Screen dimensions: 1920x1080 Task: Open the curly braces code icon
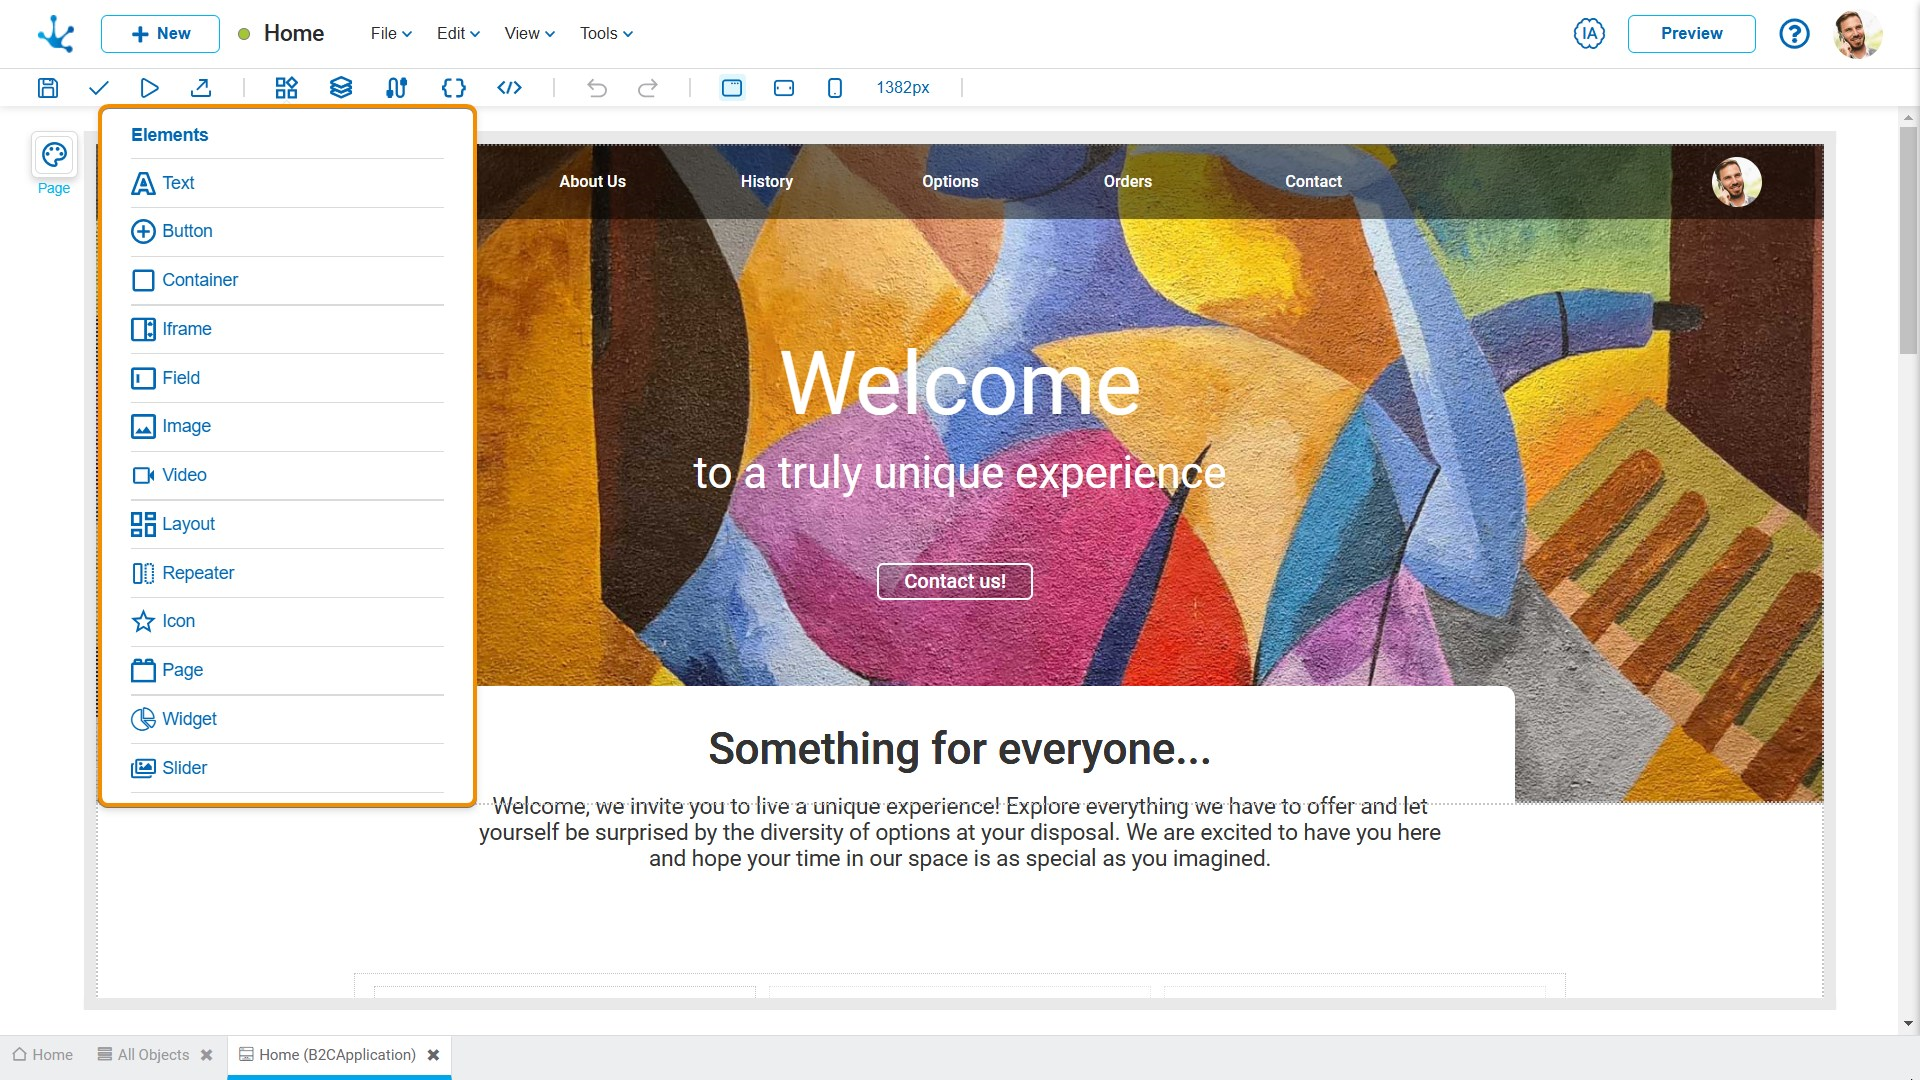[x=453, y=88]
